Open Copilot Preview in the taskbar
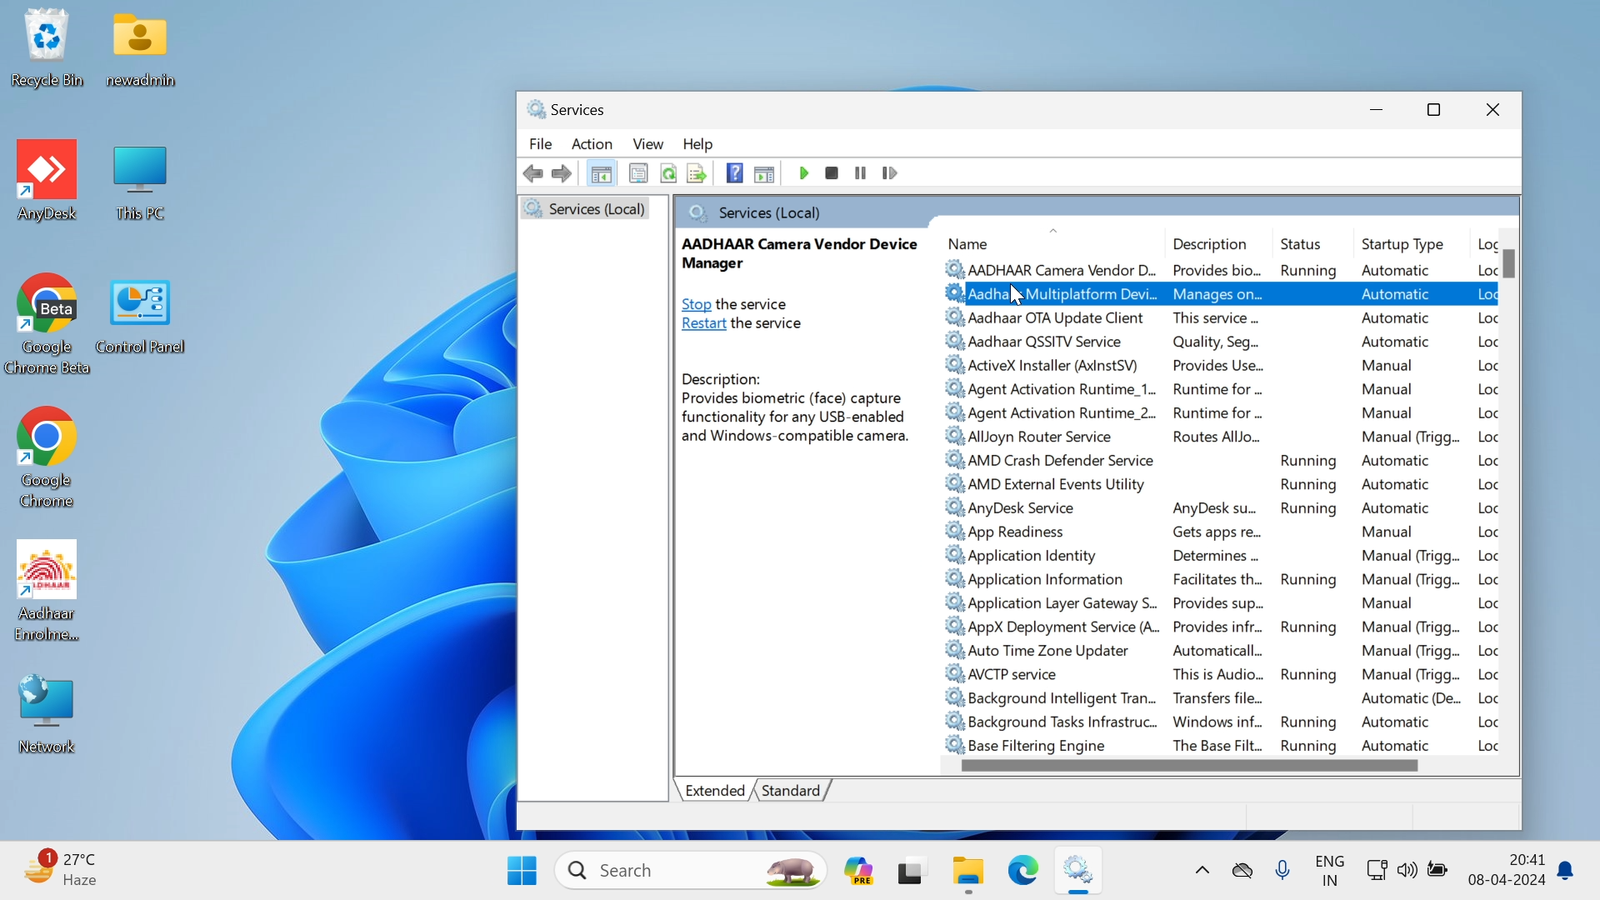The image size is (1600, 900). (x=859, y=871)
